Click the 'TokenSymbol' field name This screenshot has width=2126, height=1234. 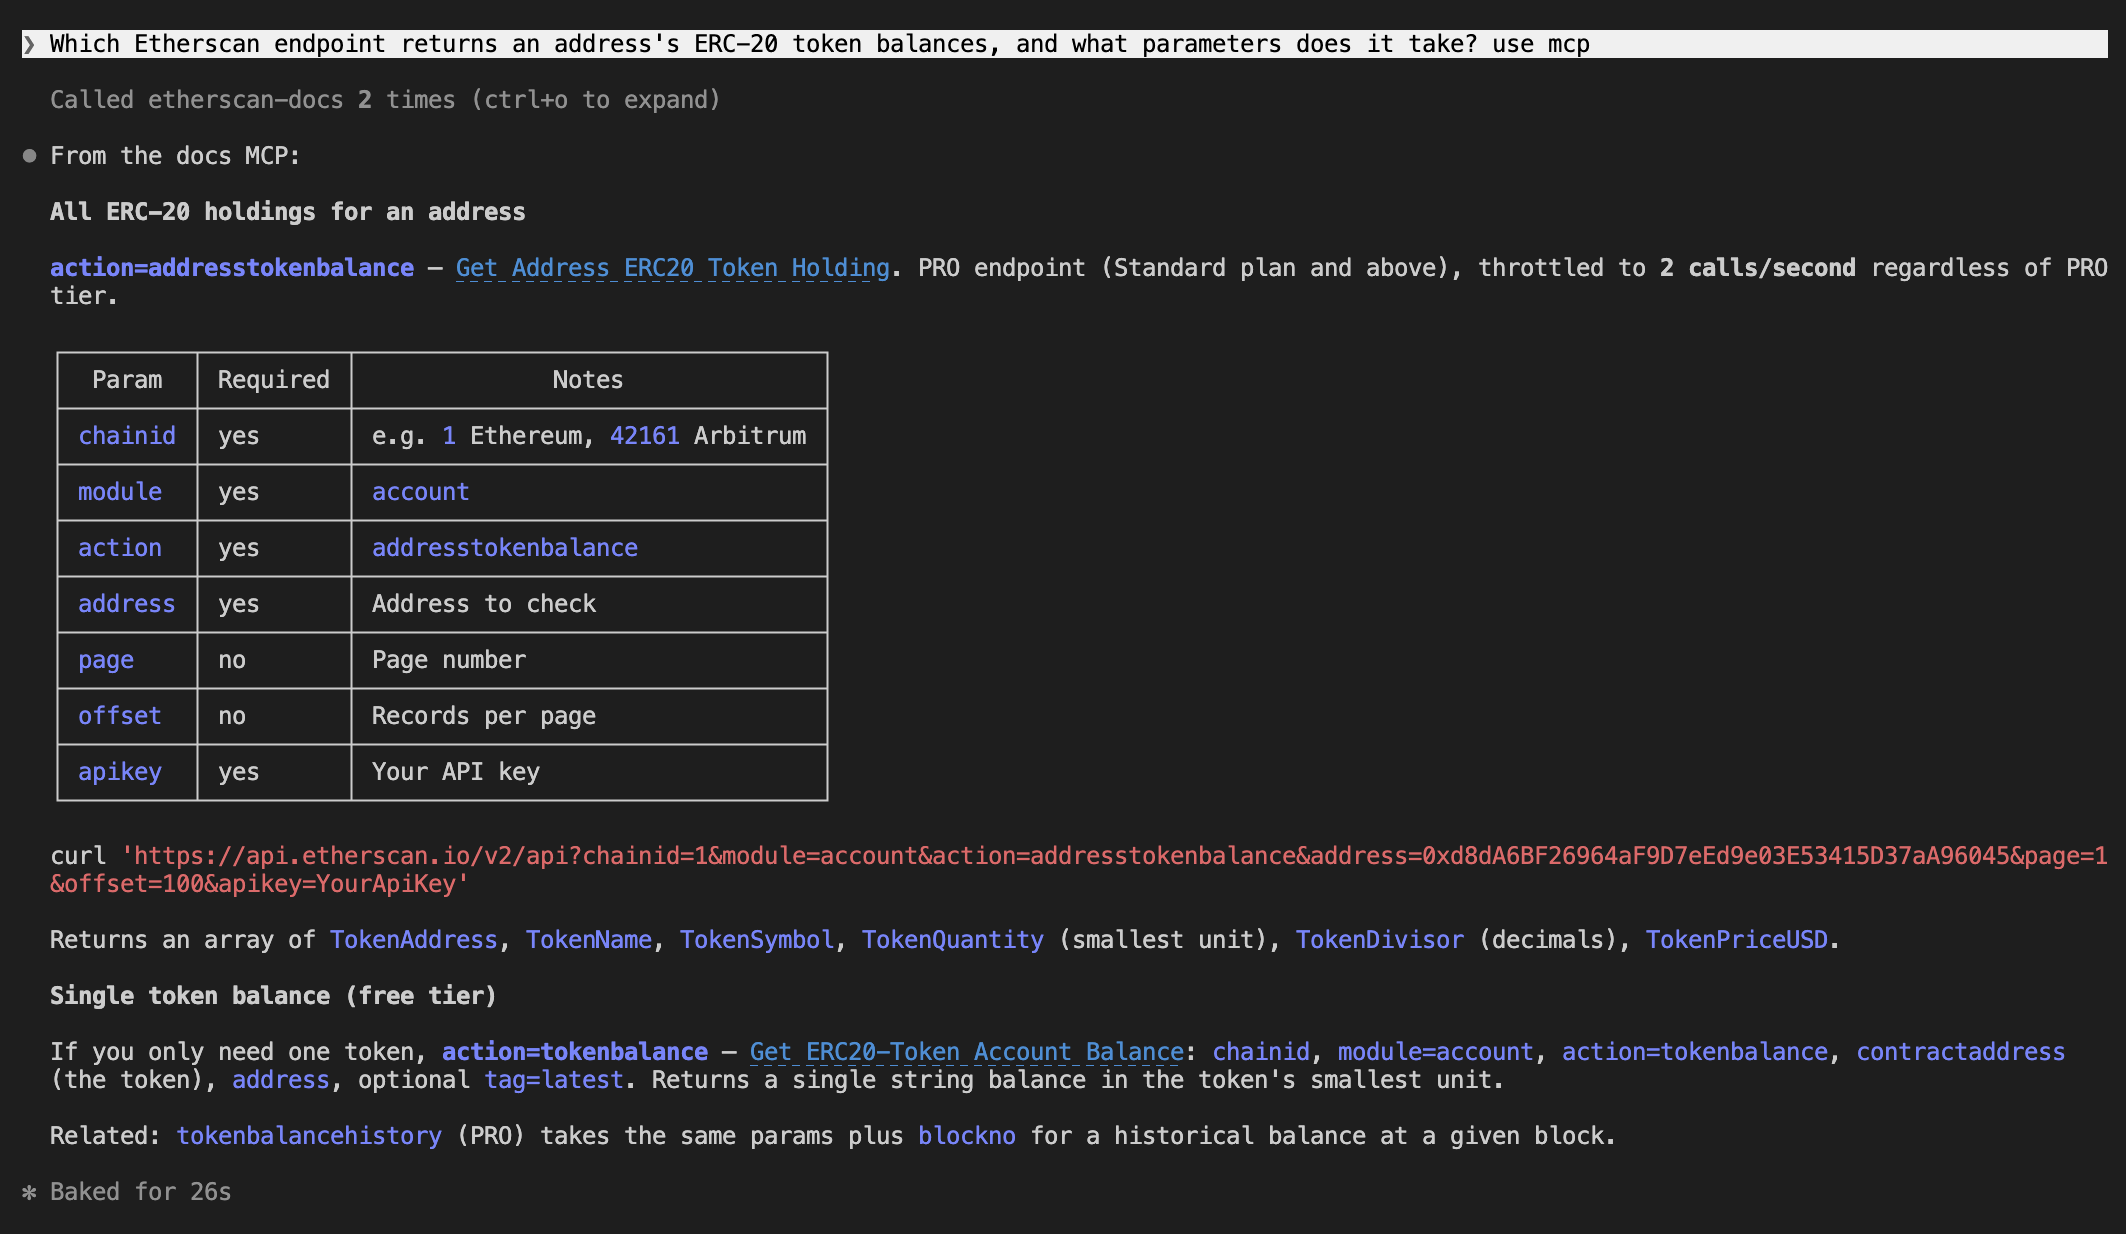[757, 940]
